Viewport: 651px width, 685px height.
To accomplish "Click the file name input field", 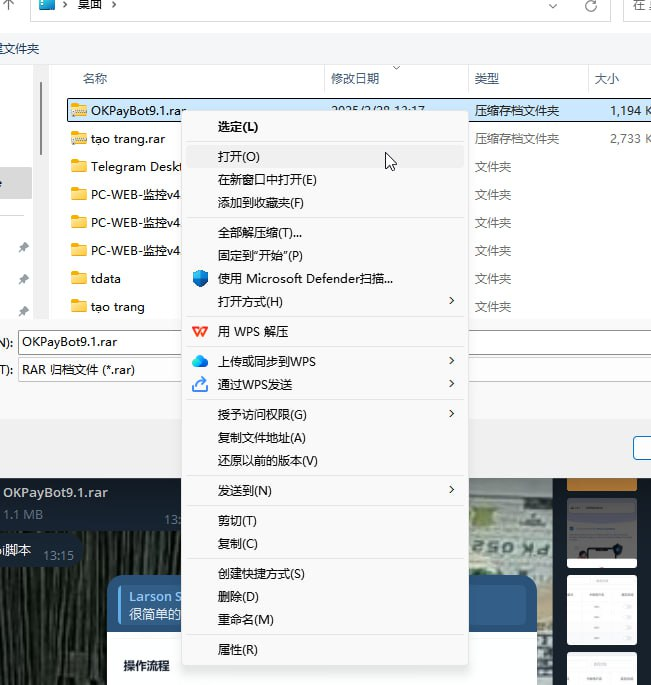I will point(100,342).
